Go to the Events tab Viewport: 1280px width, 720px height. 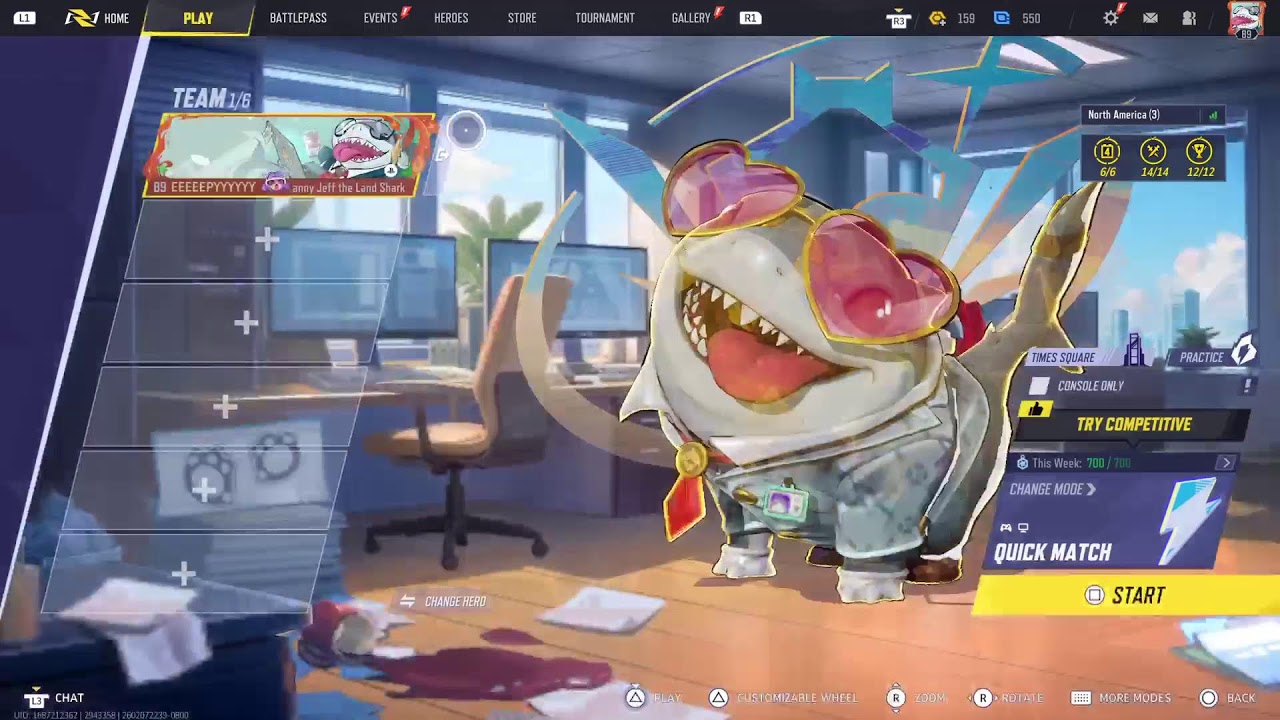[x=381, y=18]
